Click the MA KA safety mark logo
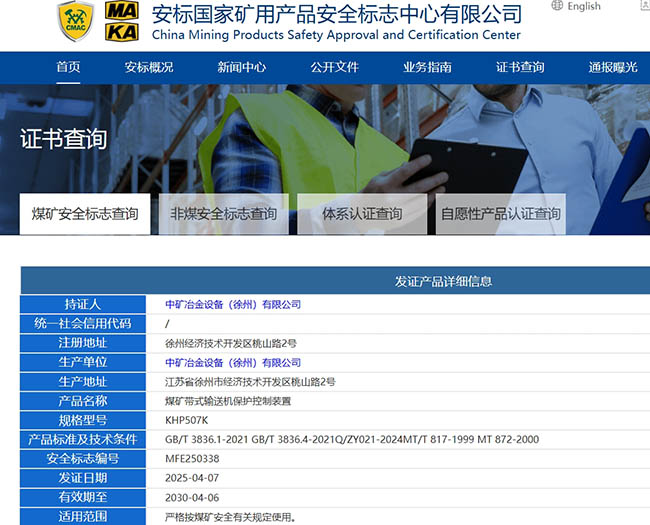Image resolution: width=650 pixels, height=525 pixels. pos(124,20)
